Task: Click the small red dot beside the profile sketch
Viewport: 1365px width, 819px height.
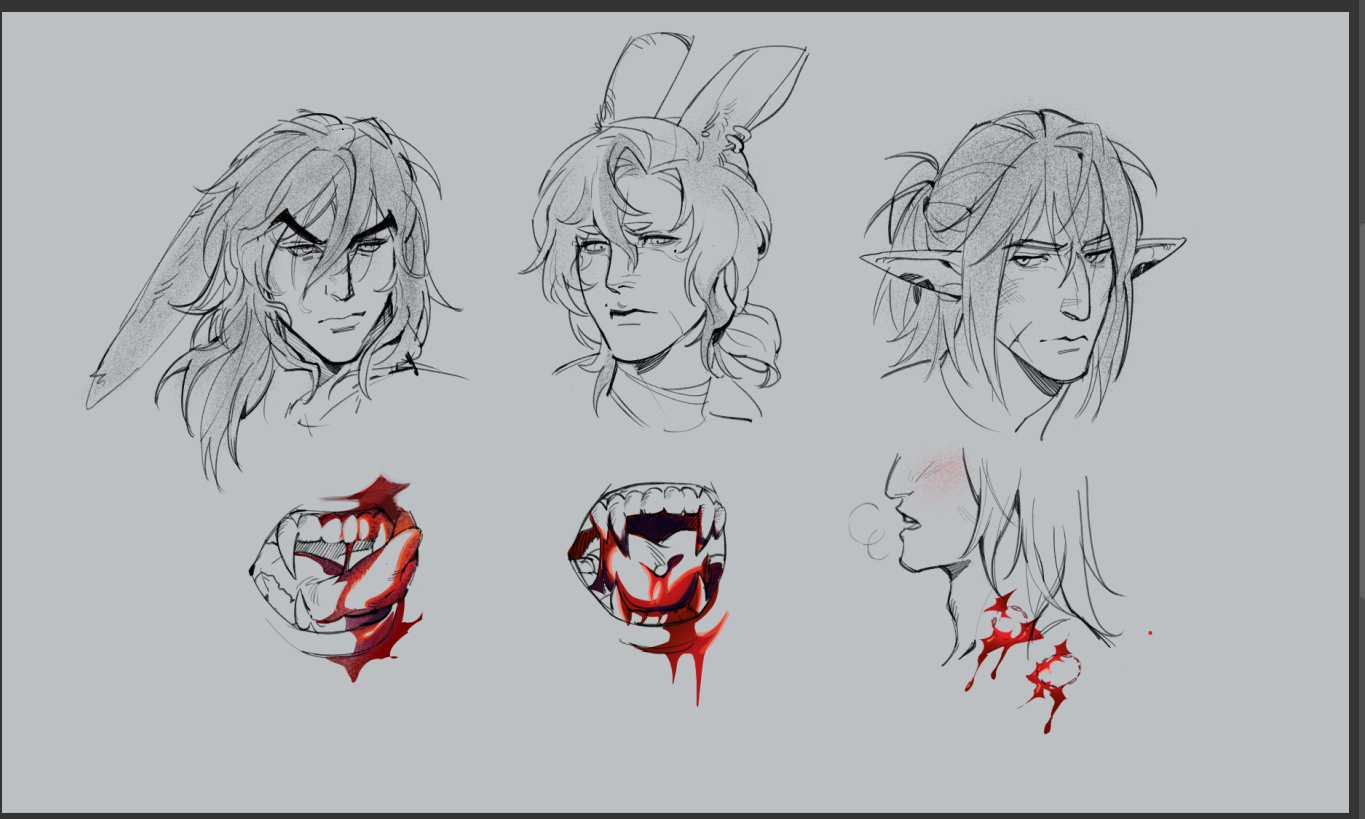Action: coord(1150,633)
